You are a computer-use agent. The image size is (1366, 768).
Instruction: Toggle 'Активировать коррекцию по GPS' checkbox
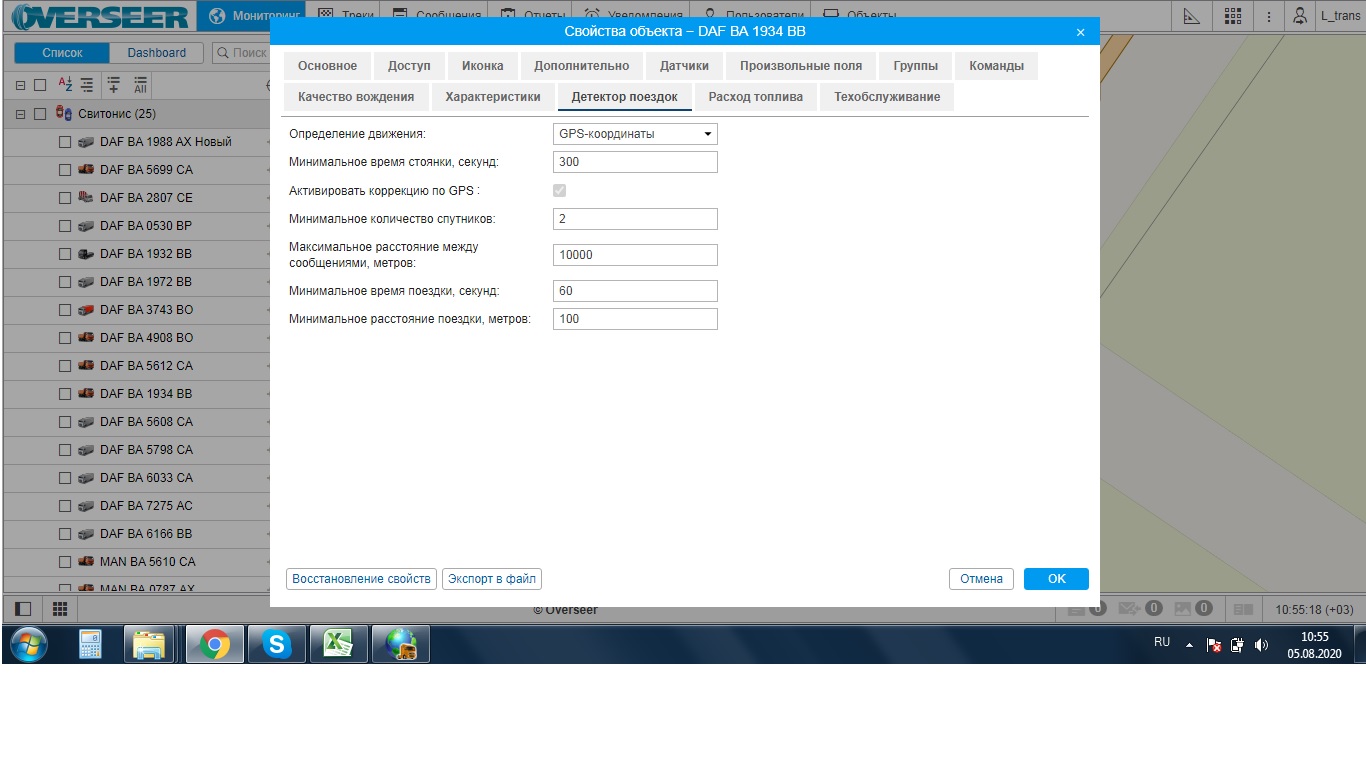(x=560, y=190)
